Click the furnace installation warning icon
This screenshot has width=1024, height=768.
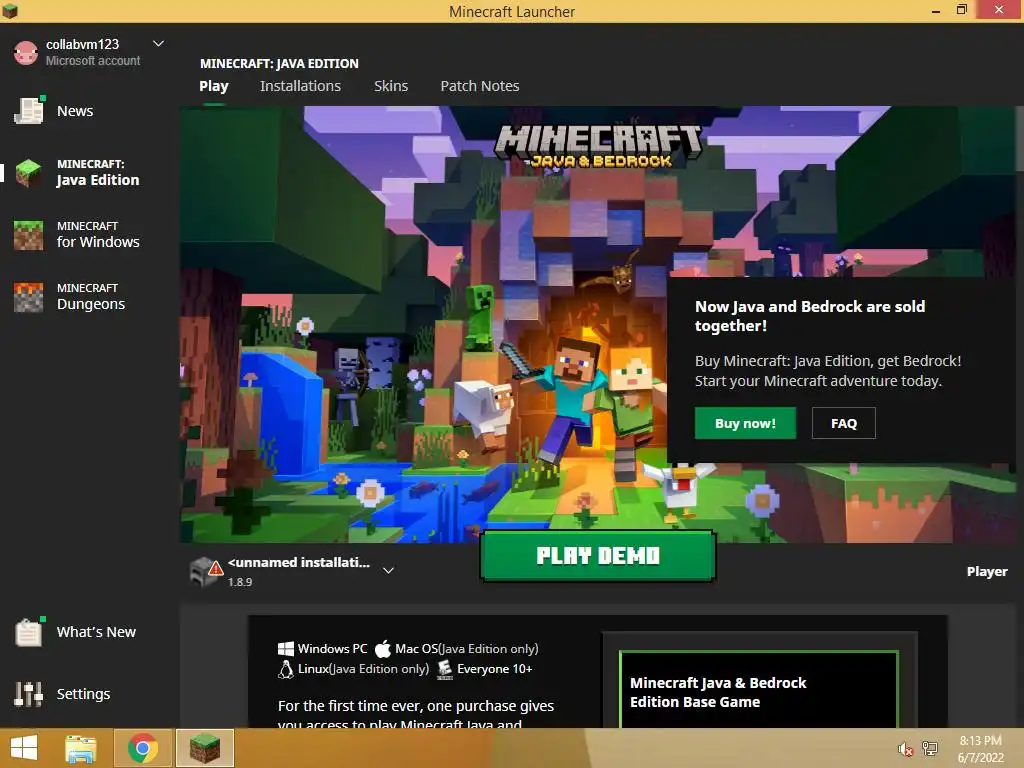coord(206,571)
